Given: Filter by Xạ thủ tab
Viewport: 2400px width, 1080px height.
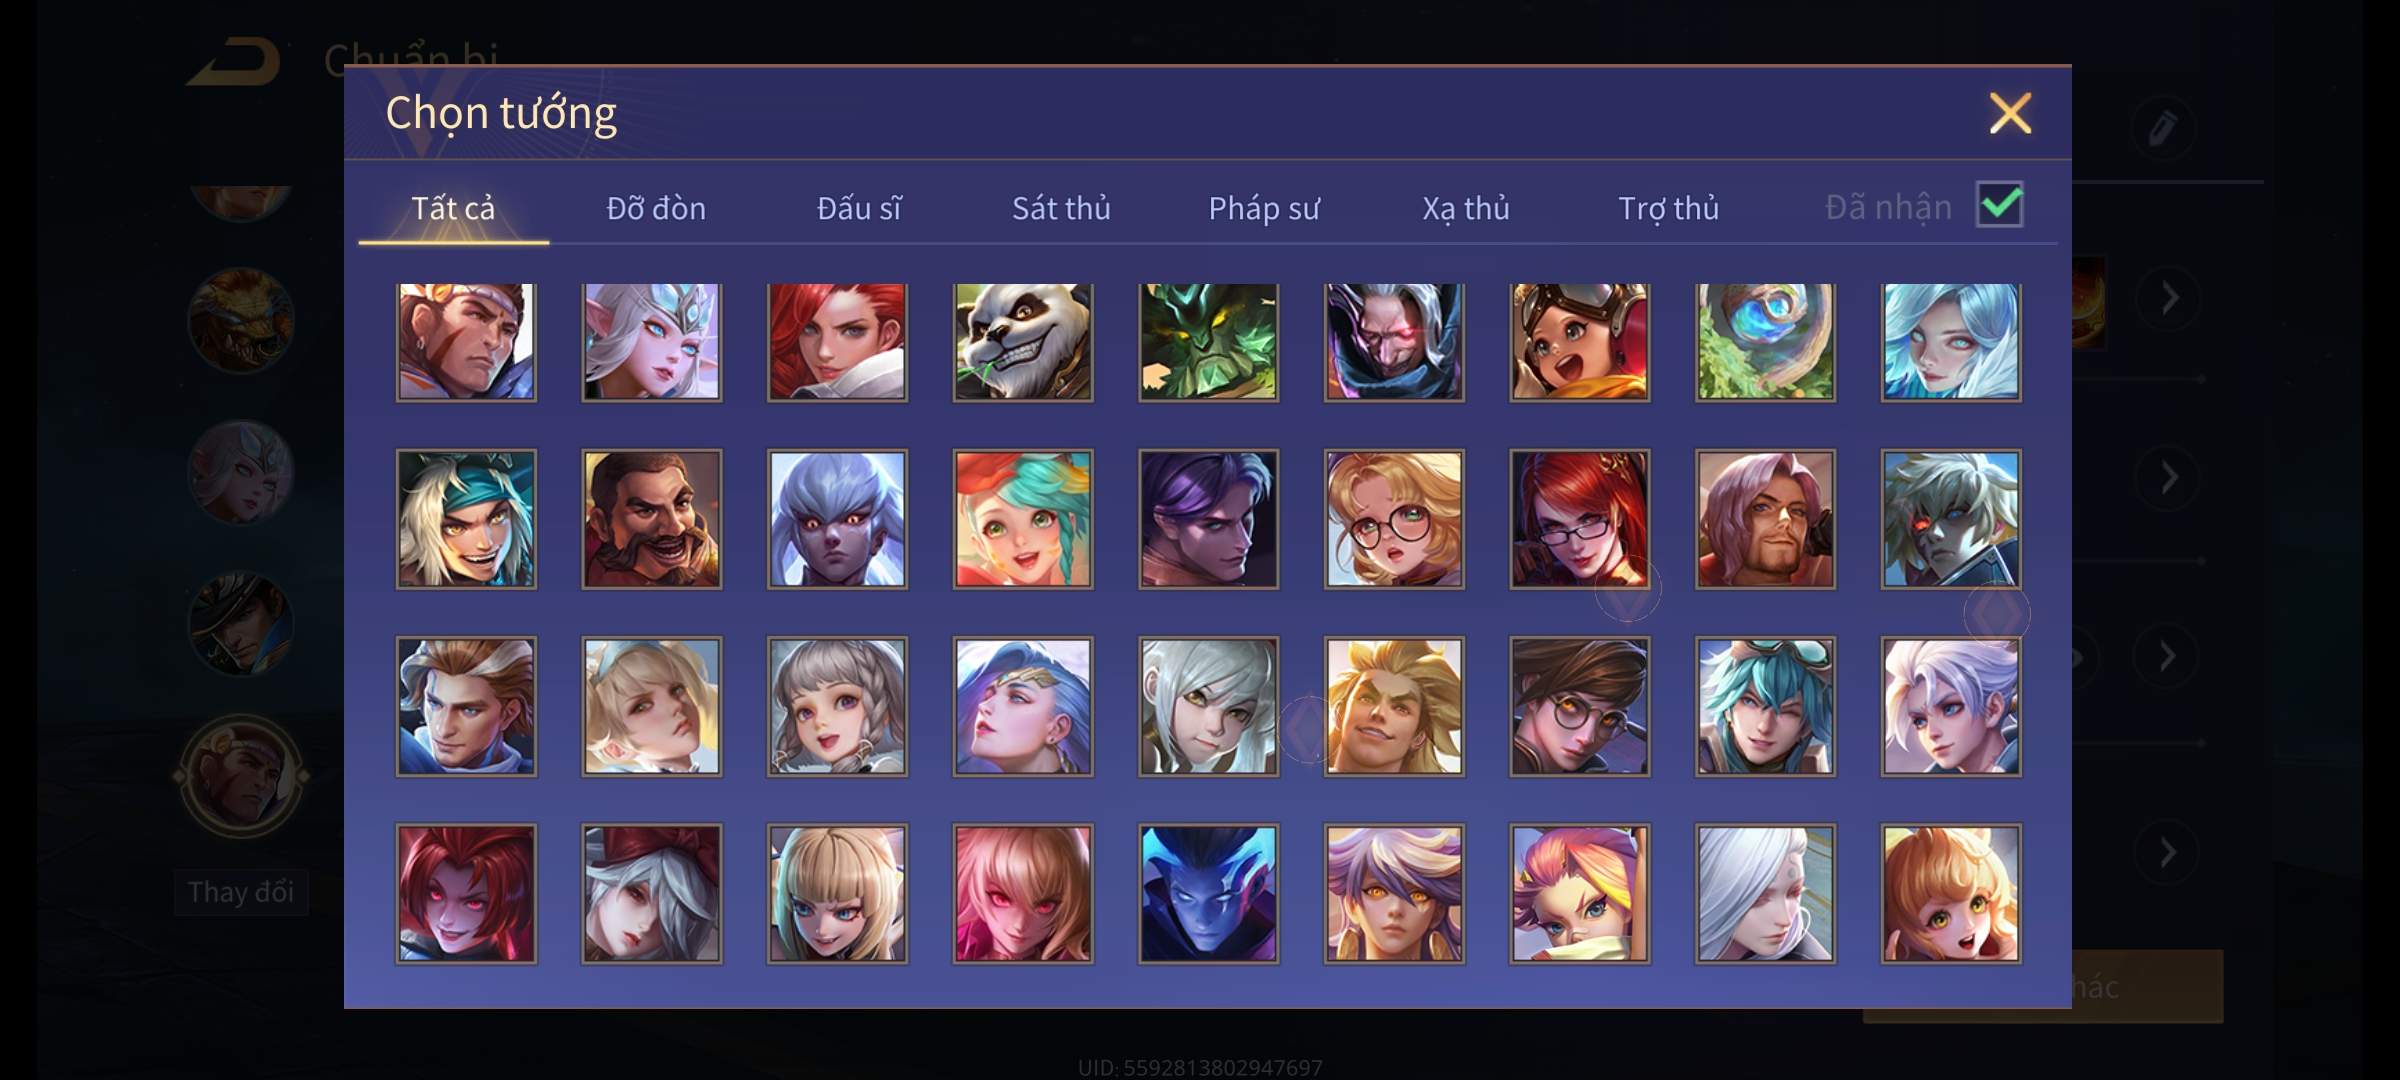Looking at the screenshot, I should pos(1466,208).
